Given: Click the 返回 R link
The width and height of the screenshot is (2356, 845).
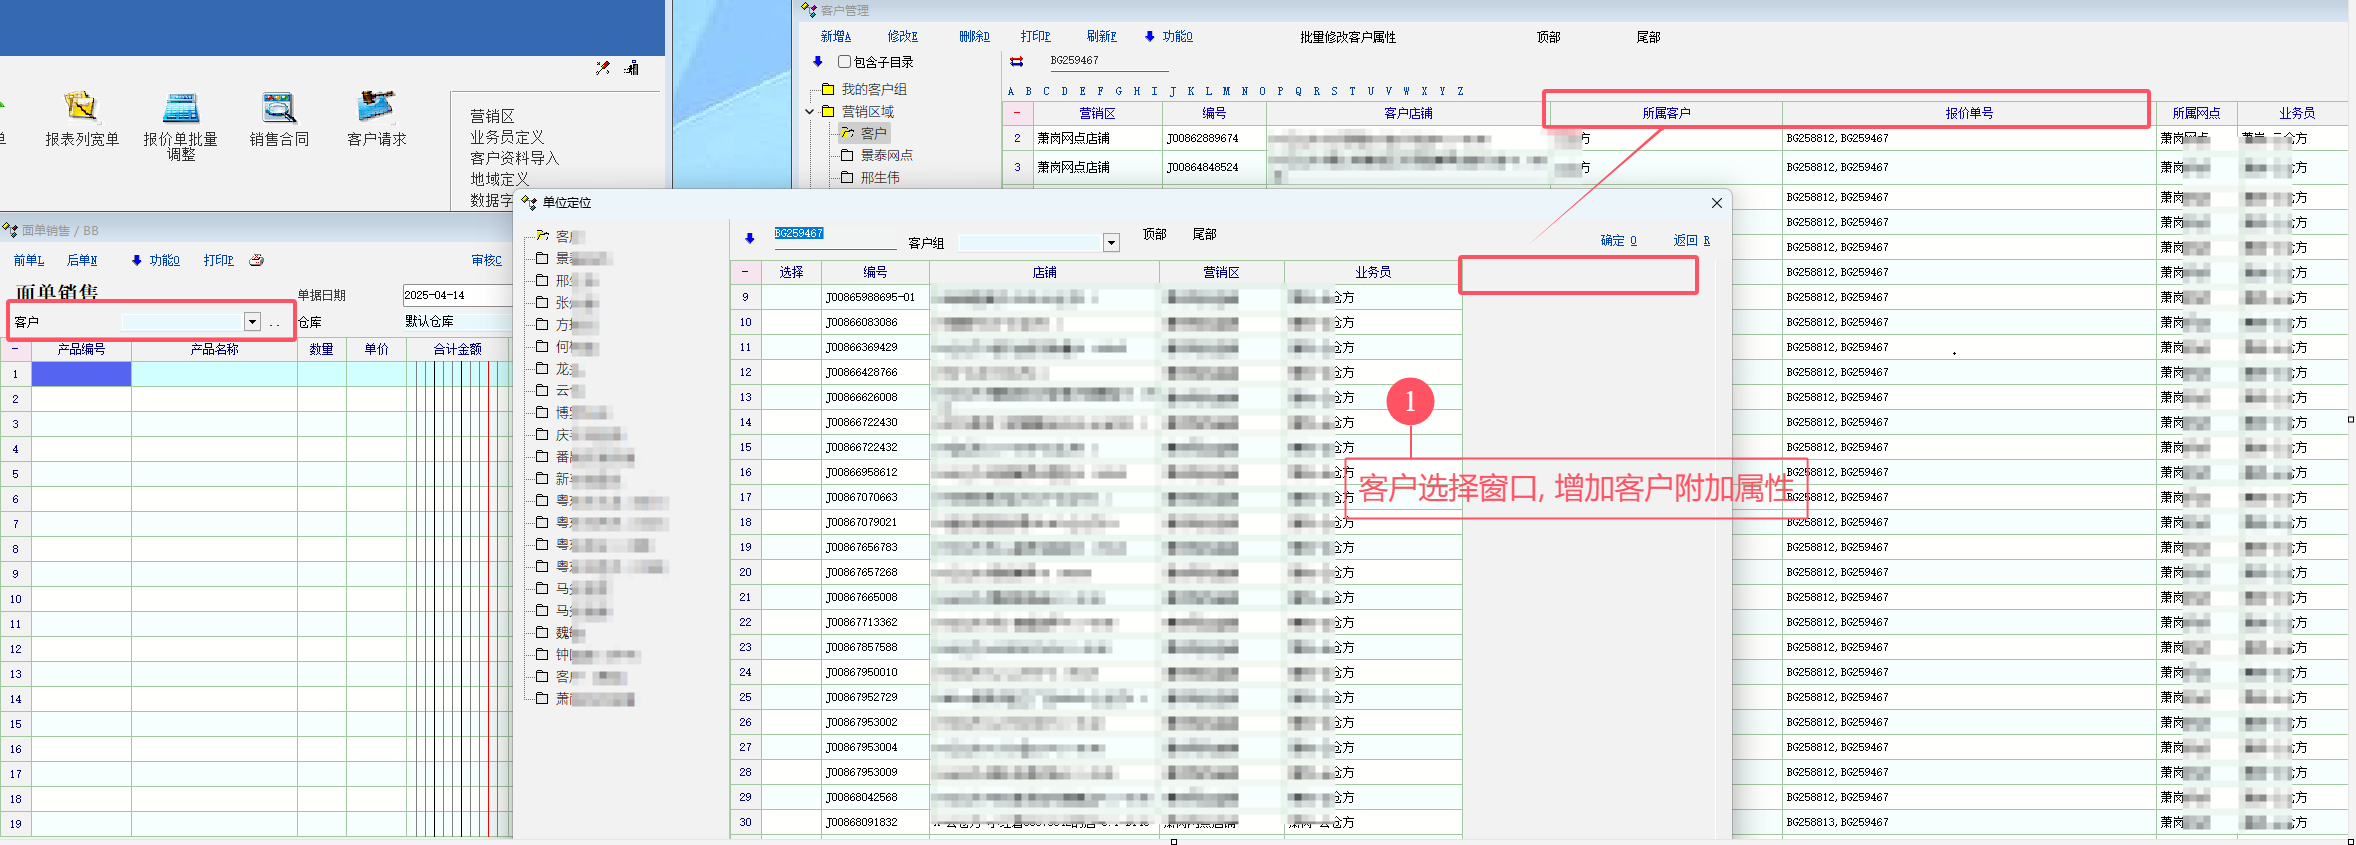Looking at the screenshot, I should pos(1691,240).
